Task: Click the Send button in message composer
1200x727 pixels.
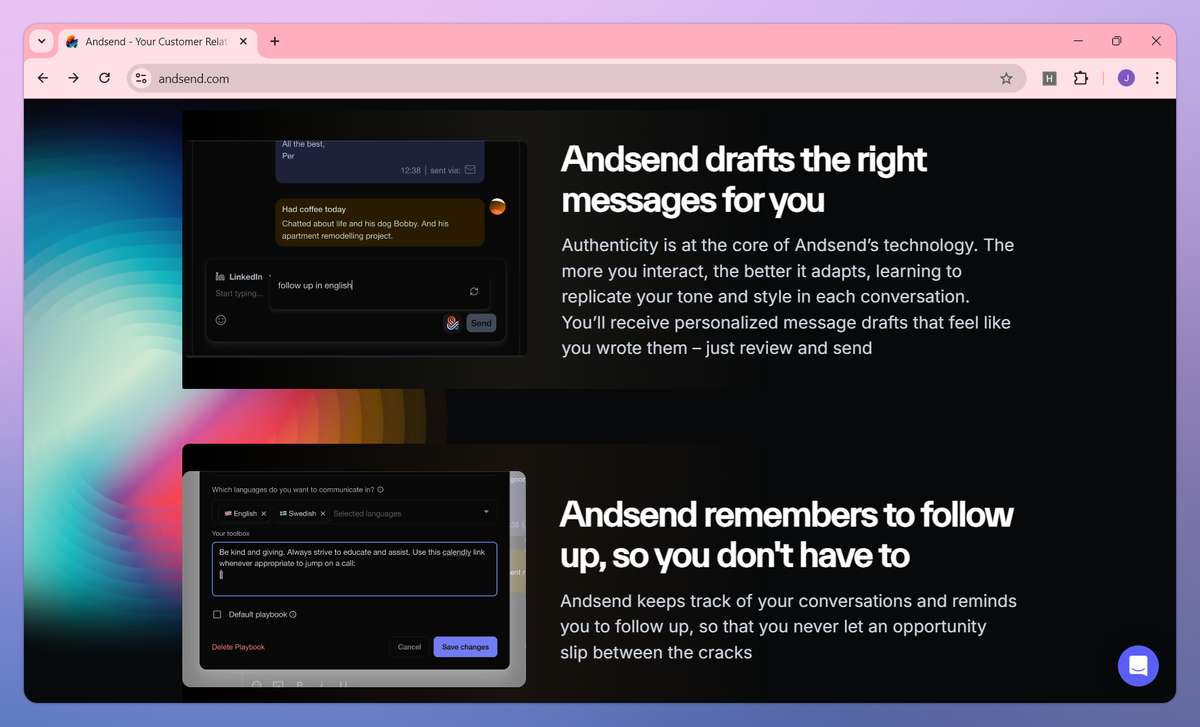Action: 481,323
